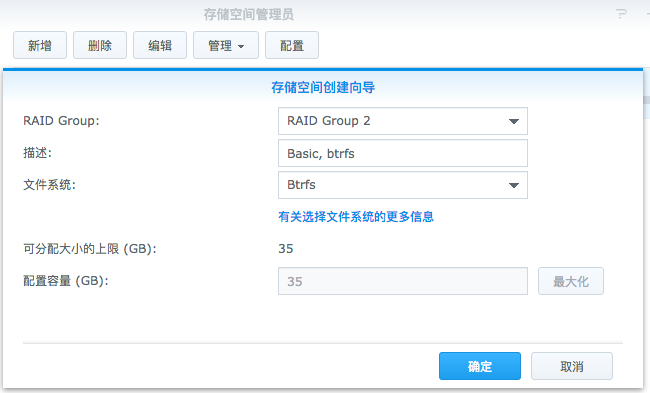Viewport: 650px width, 393px height.
Task: Click the 配置 toolbar button
Action: (x=292, y=45)
